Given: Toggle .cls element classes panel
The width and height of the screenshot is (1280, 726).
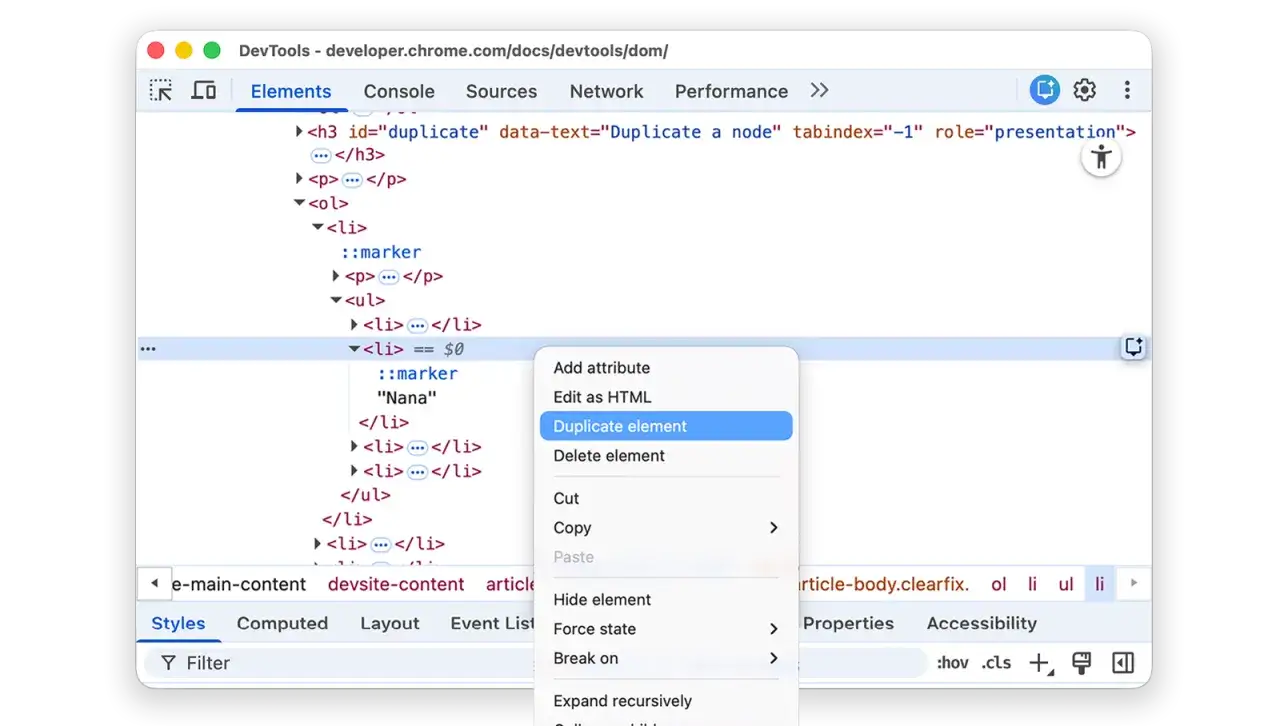Looking at the screenshot, I should (x=996, y=663).
